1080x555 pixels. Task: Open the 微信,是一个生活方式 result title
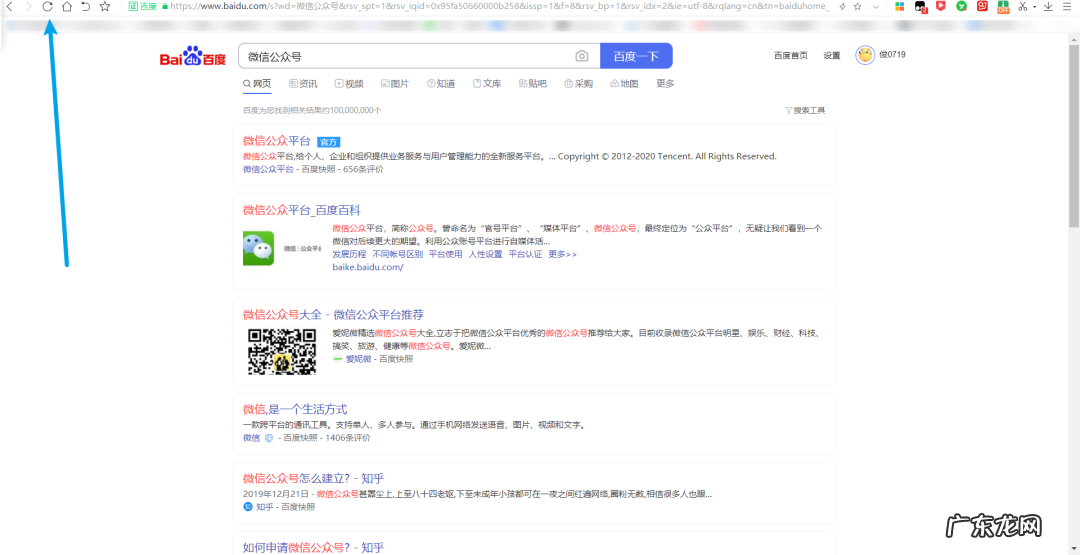295,409
